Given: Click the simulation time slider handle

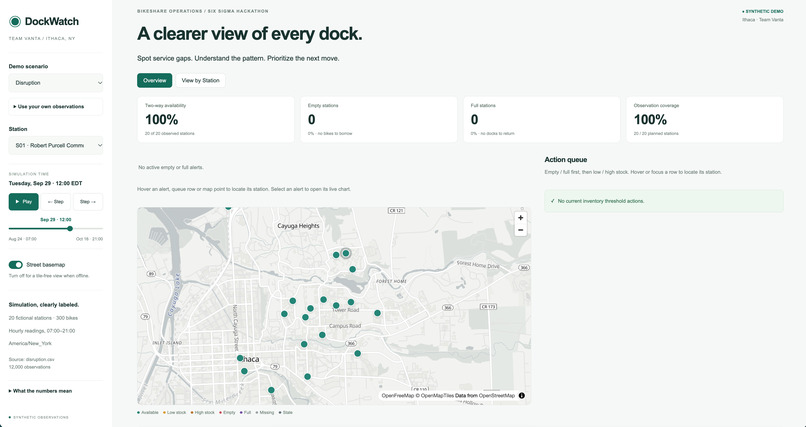Looking at the screenshot, I should click(70, 229).
